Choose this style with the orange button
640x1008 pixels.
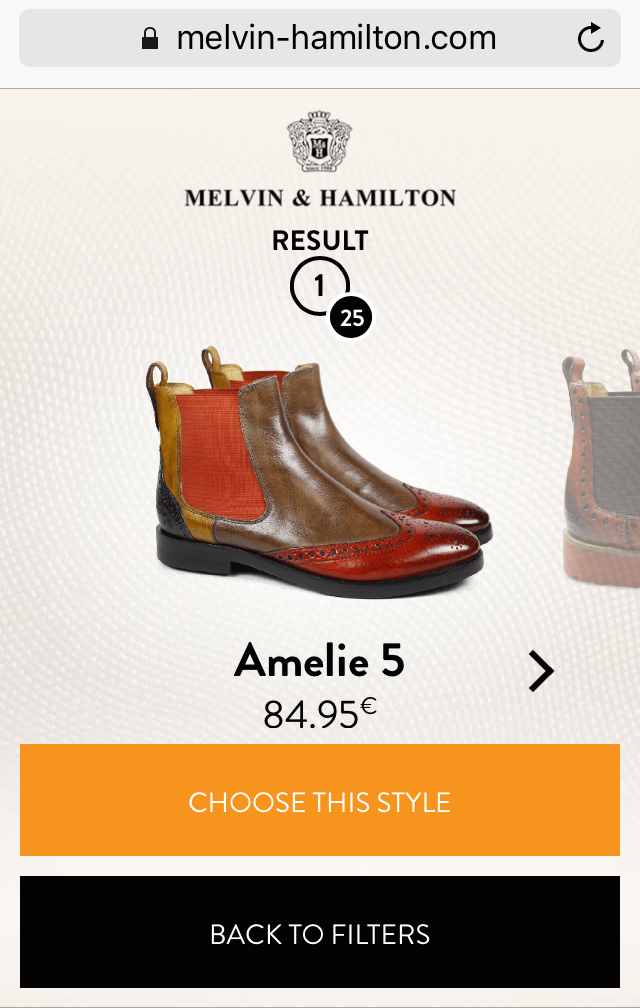pyautogui.click(x=320, y=800)
